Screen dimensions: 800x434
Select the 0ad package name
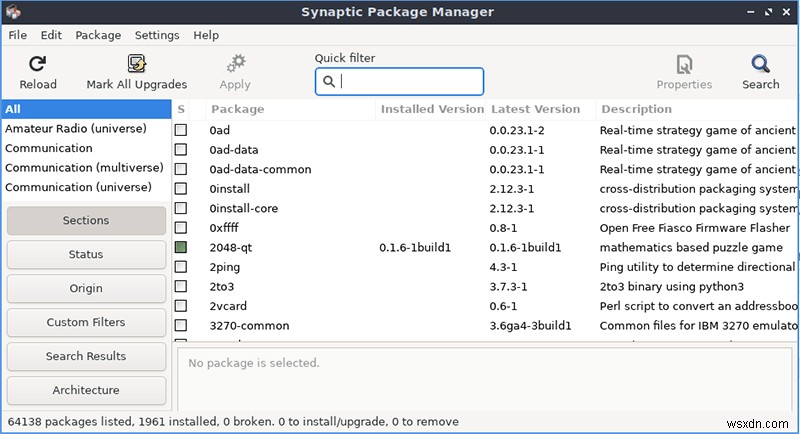(x=219, y=131)
